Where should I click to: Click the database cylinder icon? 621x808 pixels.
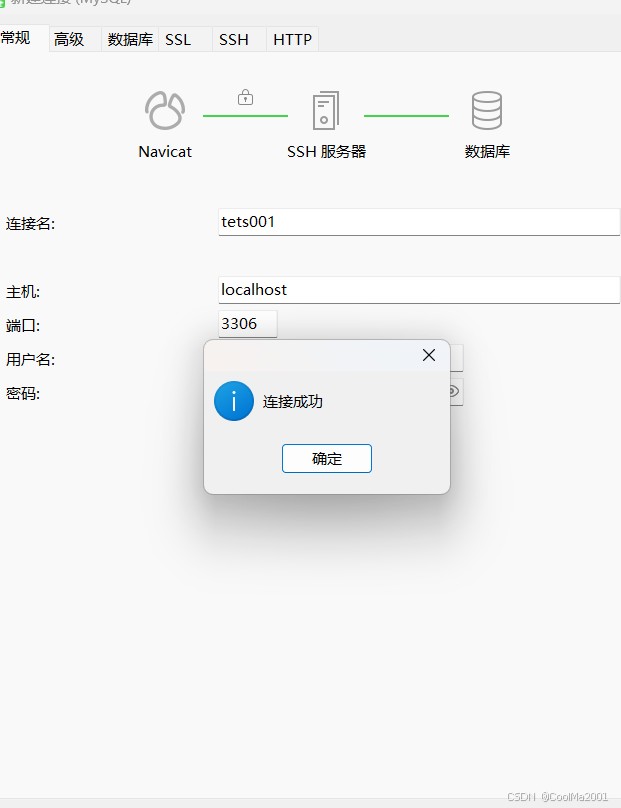click(486, 110)
